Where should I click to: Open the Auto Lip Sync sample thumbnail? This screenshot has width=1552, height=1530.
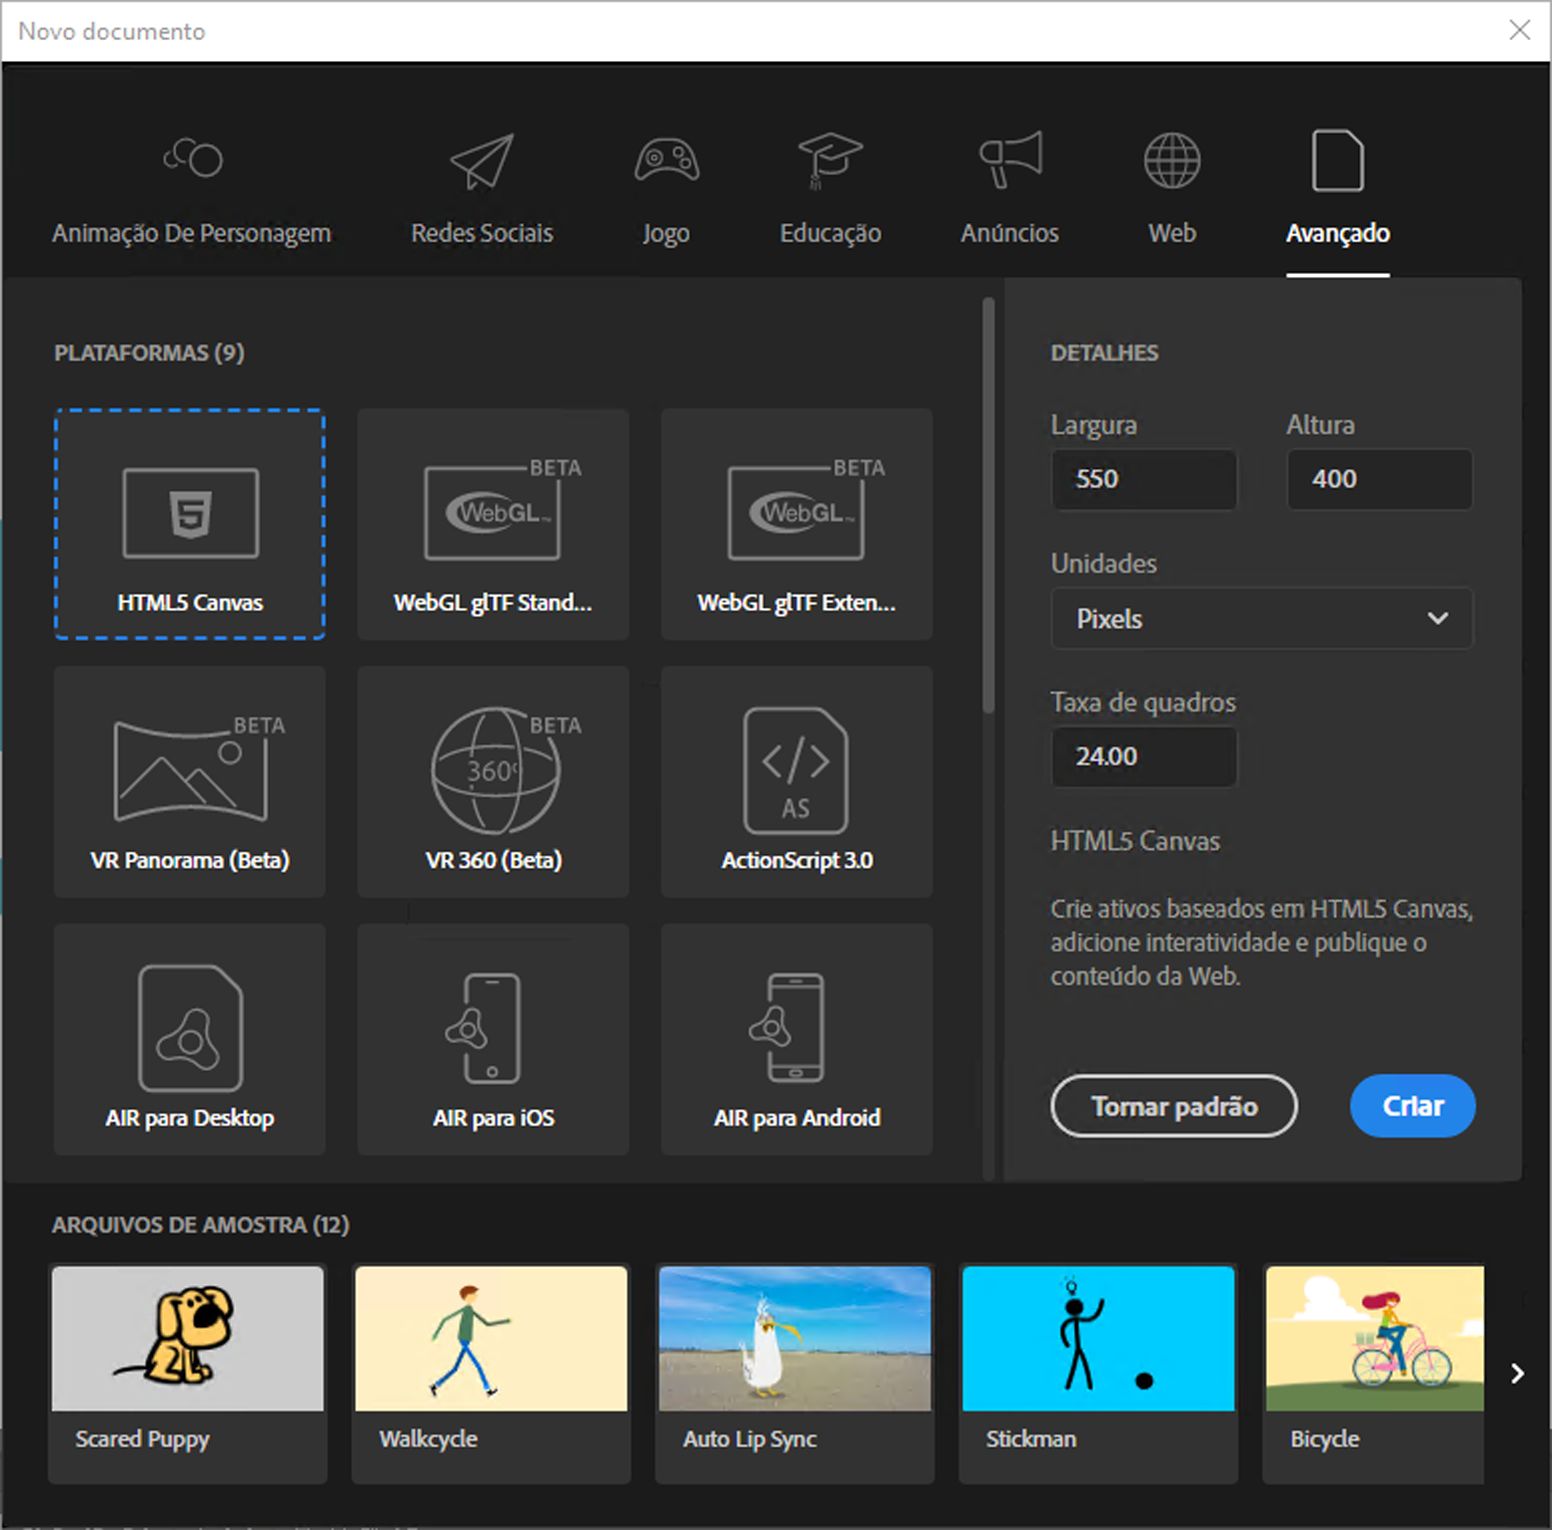[795, 1339]
